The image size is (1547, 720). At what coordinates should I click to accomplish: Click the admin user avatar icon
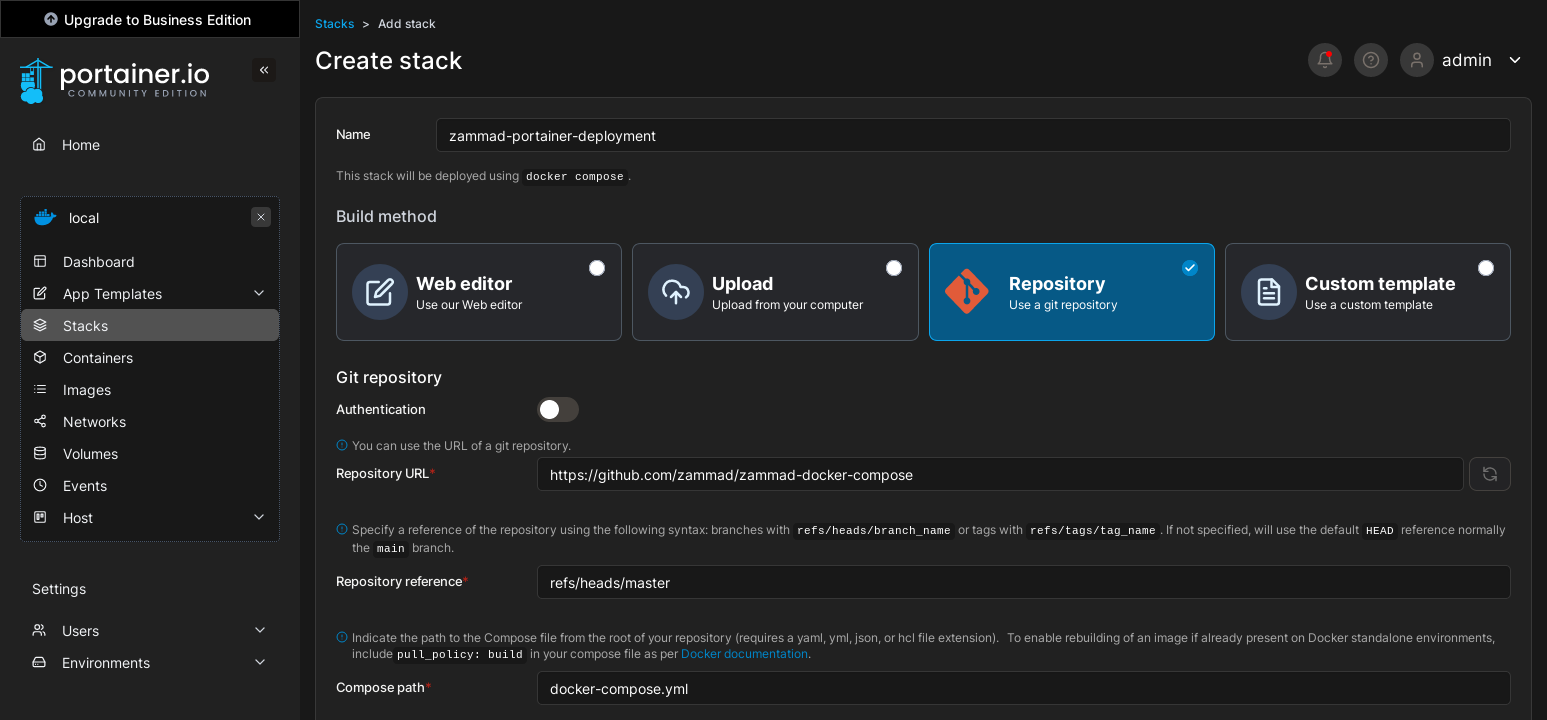tap(1417, 60)
